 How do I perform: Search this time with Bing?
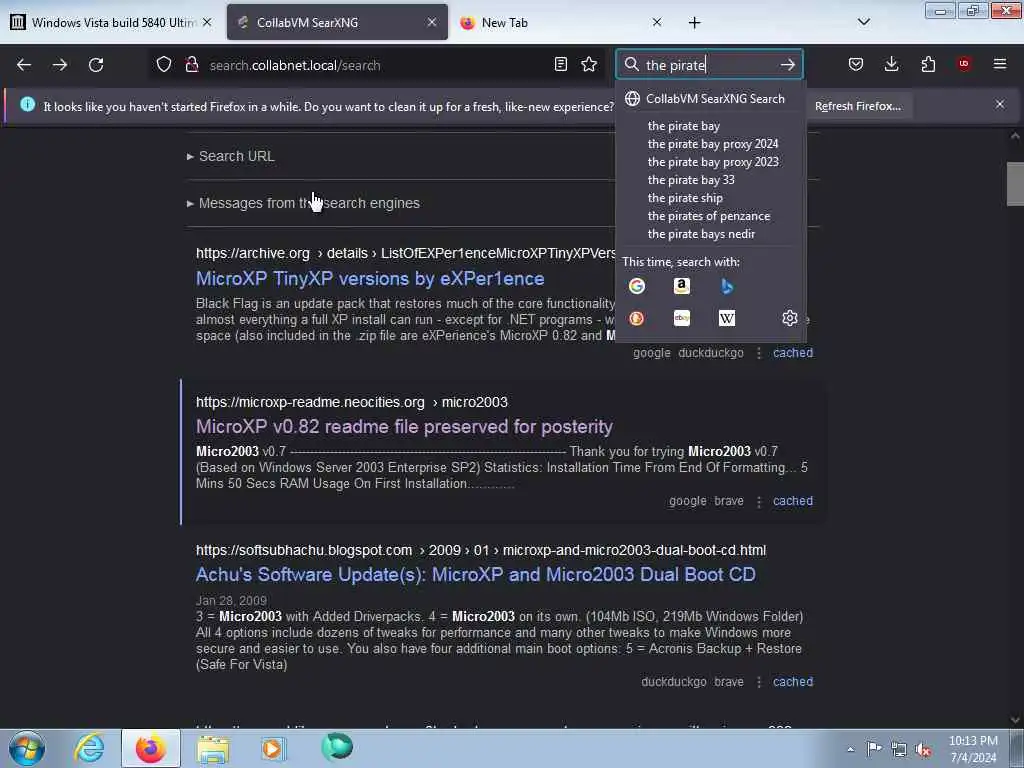tap(727, 286)
